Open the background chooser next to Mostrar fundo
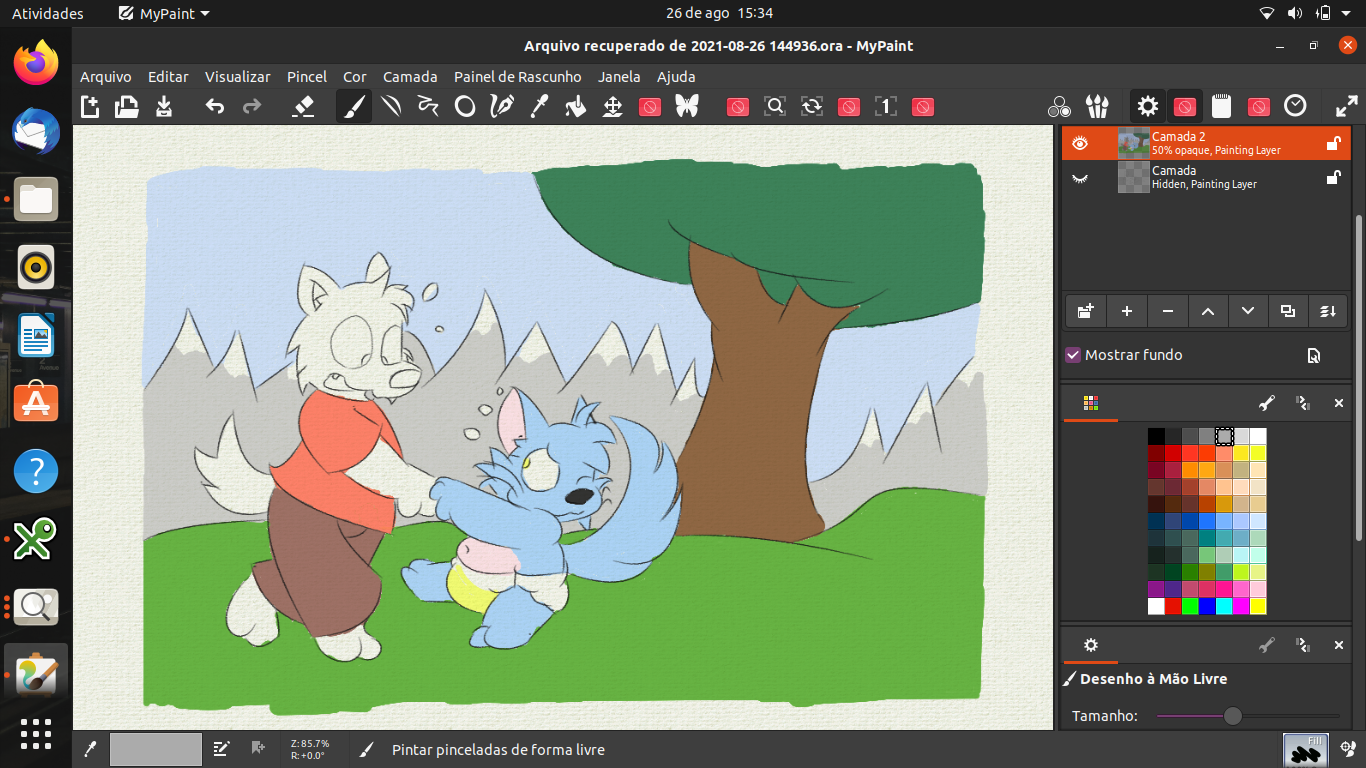 (x=1314, y=355)
